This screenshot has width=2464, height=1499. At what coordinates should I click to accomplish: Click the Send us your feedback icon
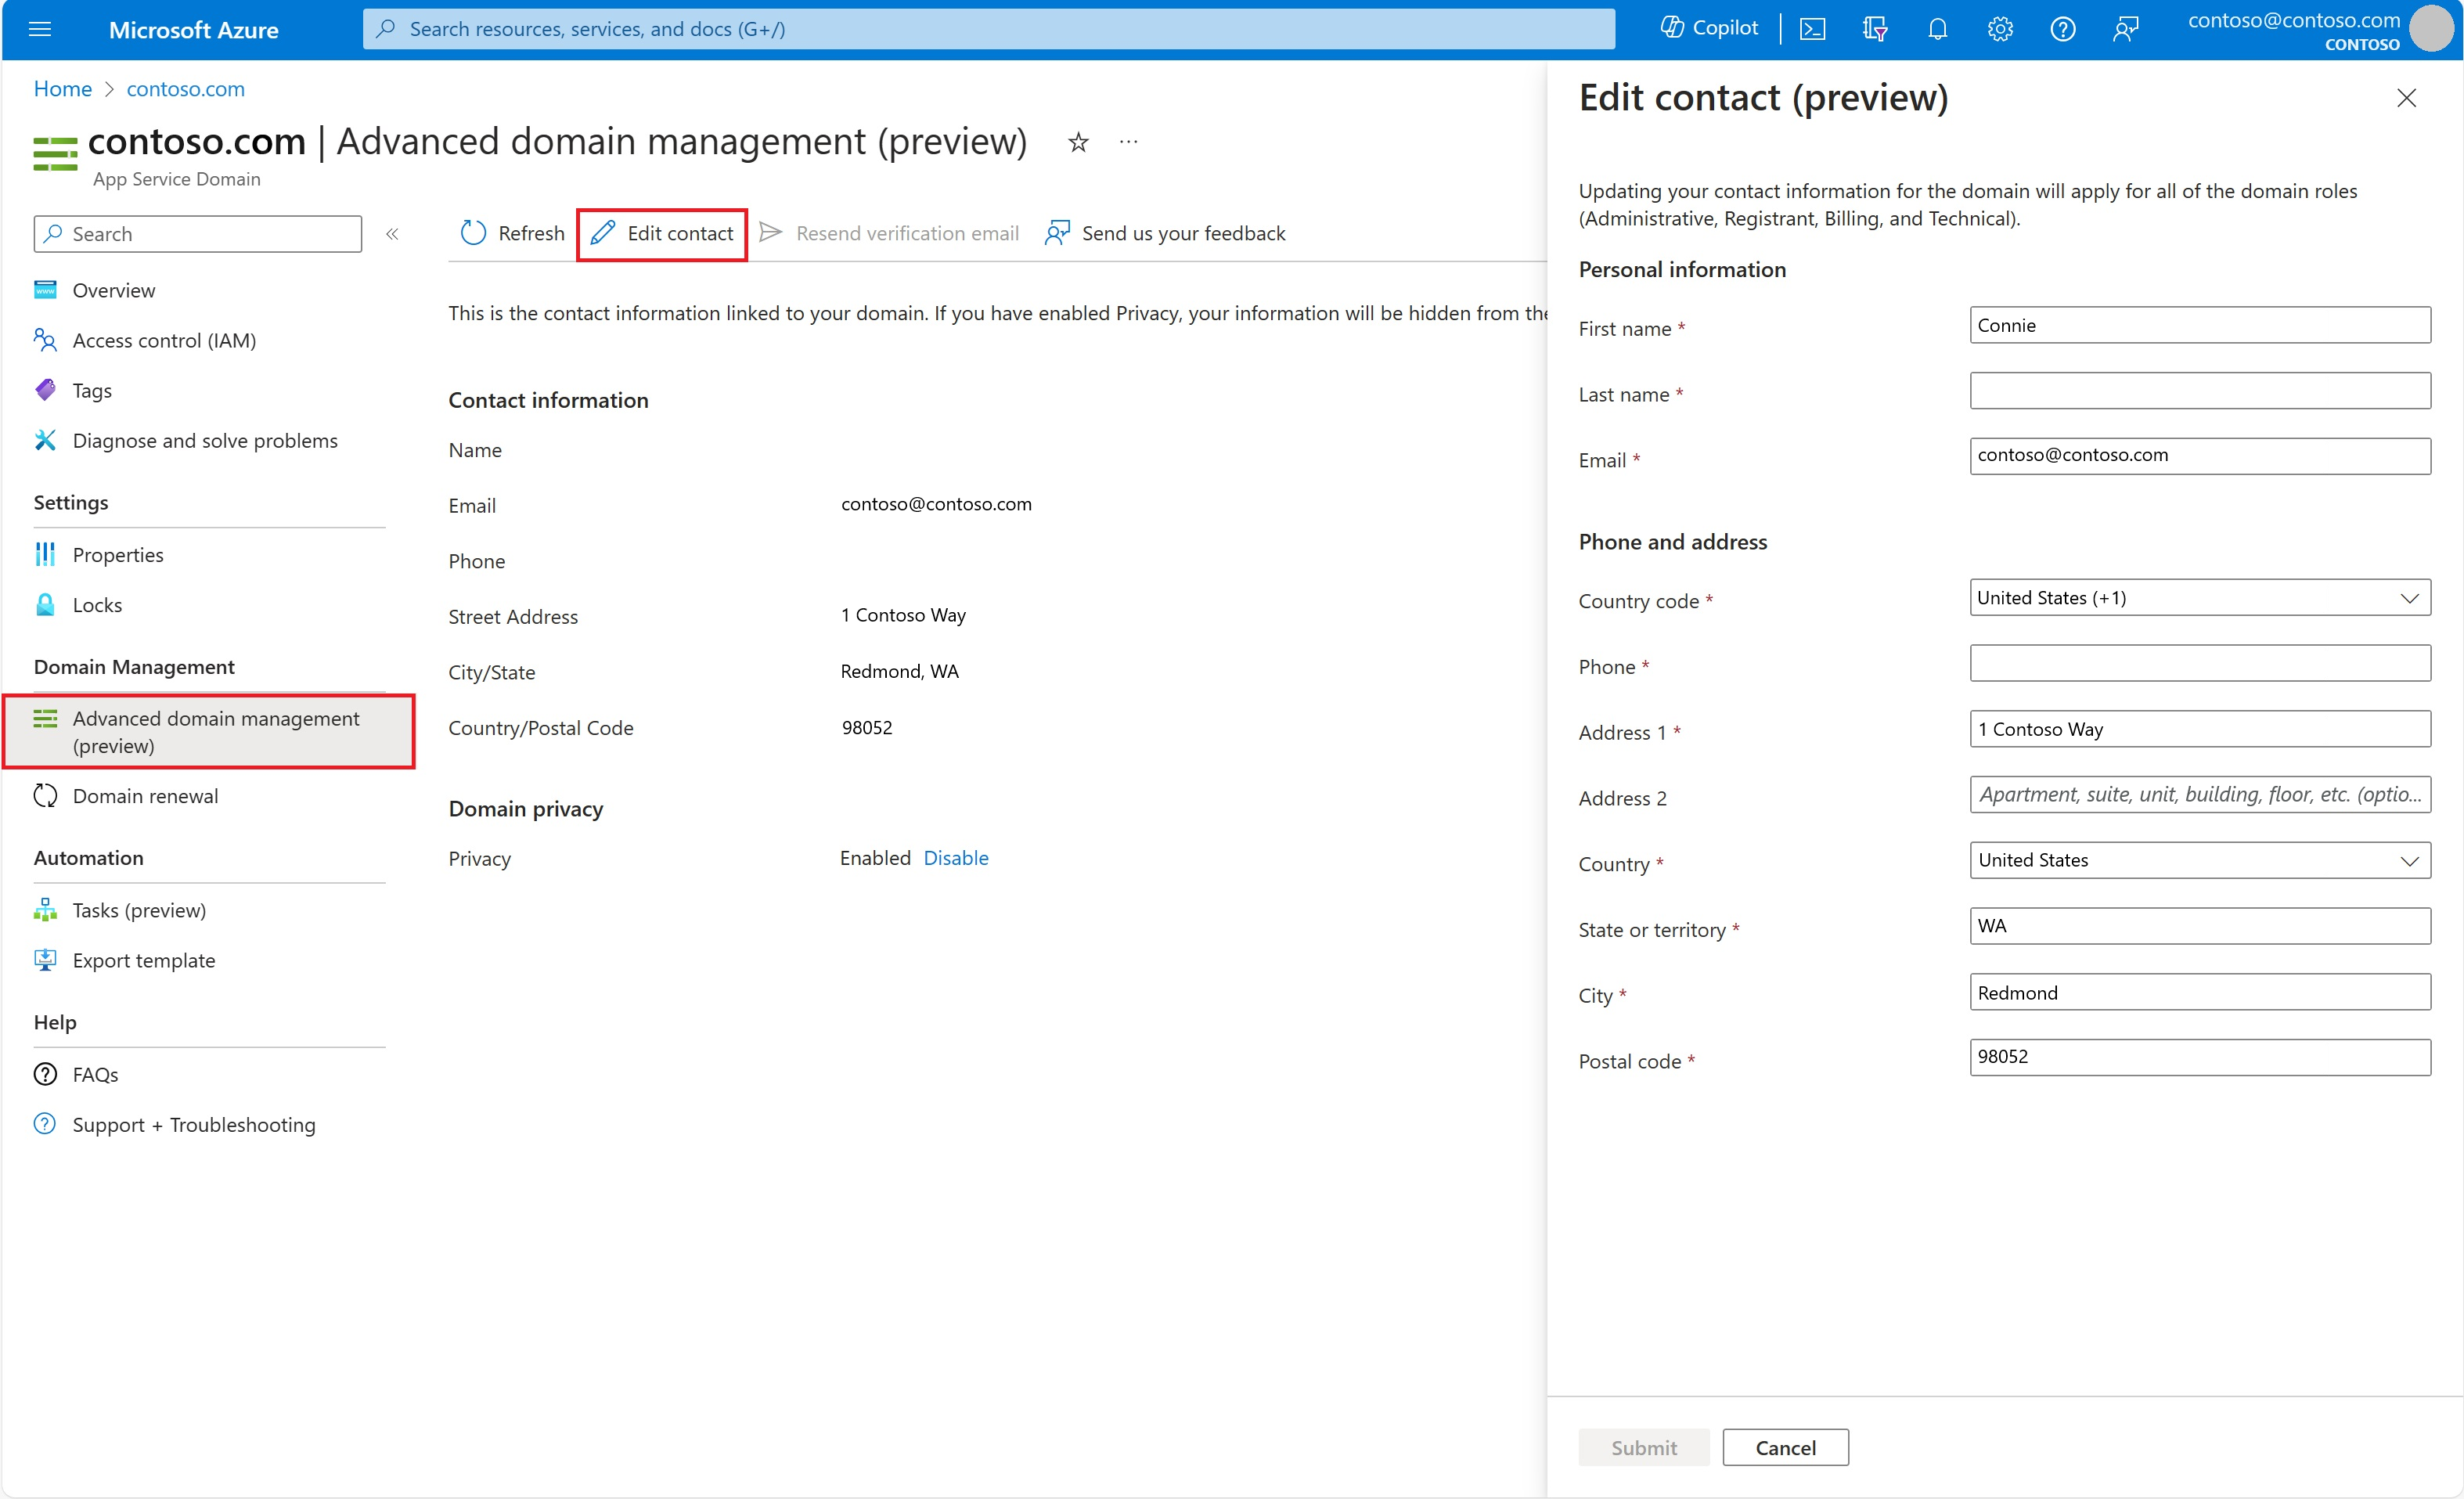[1056, 232]
